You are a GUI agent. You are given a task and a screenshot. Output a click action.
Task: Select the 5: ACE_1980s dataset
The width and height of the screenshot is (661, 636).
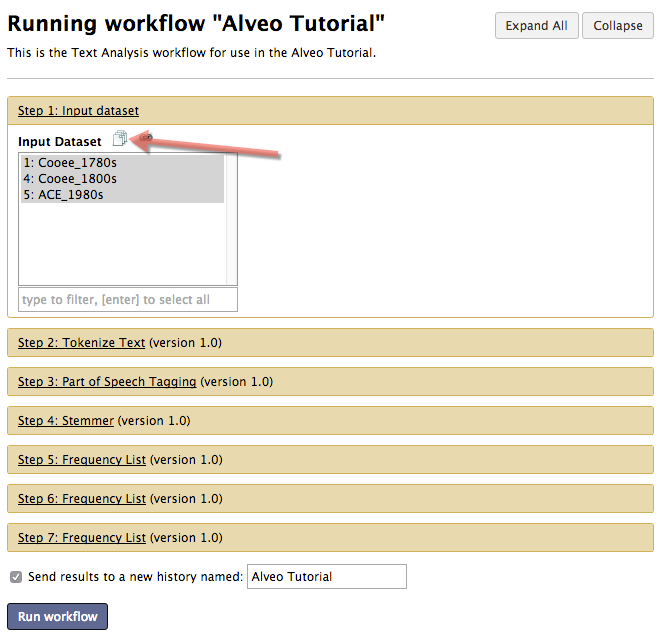(122, 195)
